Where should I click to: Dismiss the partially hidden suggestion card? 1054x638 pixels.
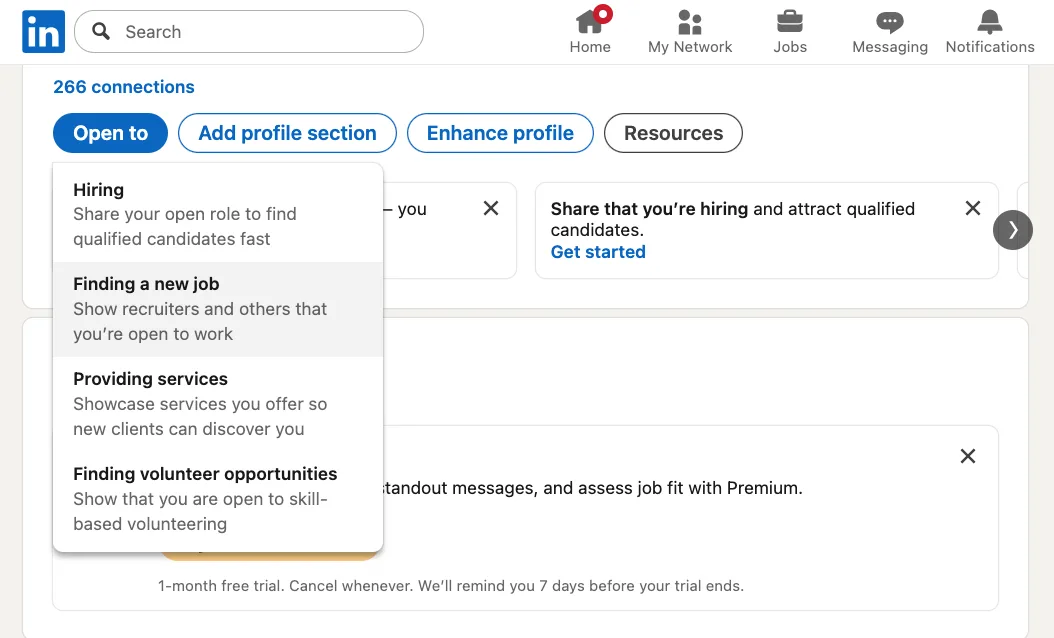tap(491, 208)
